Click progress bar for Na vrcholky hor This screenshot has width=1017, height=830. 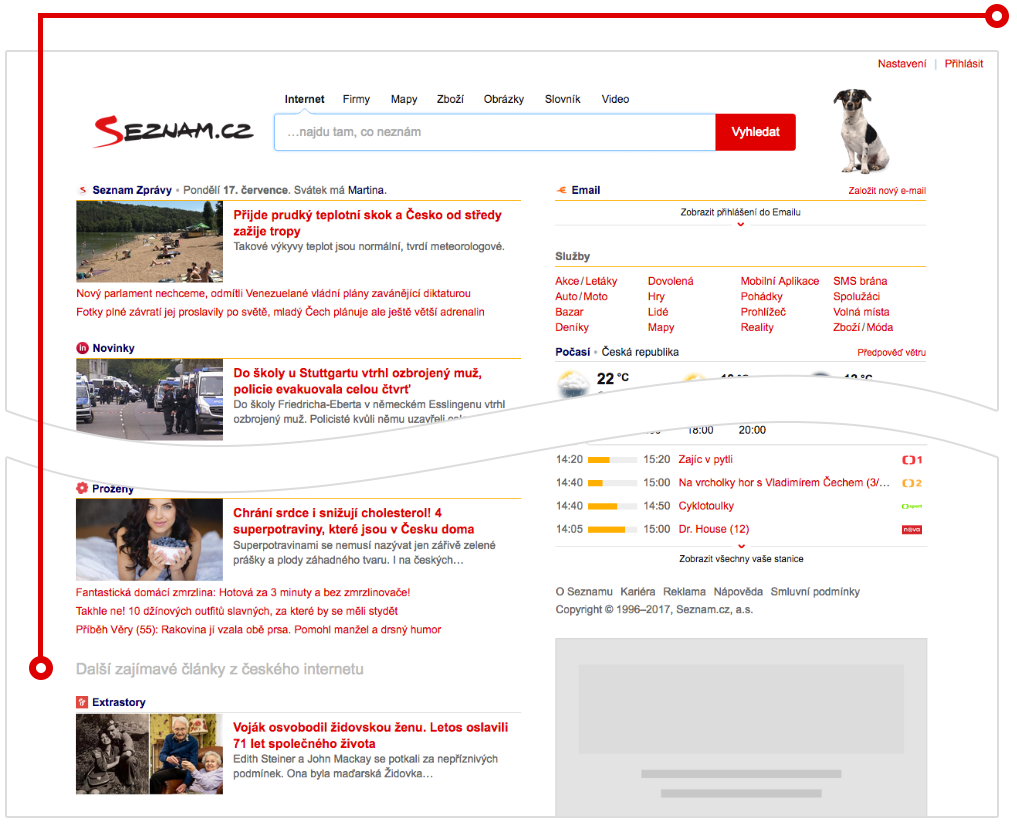(x=612, y=483)
